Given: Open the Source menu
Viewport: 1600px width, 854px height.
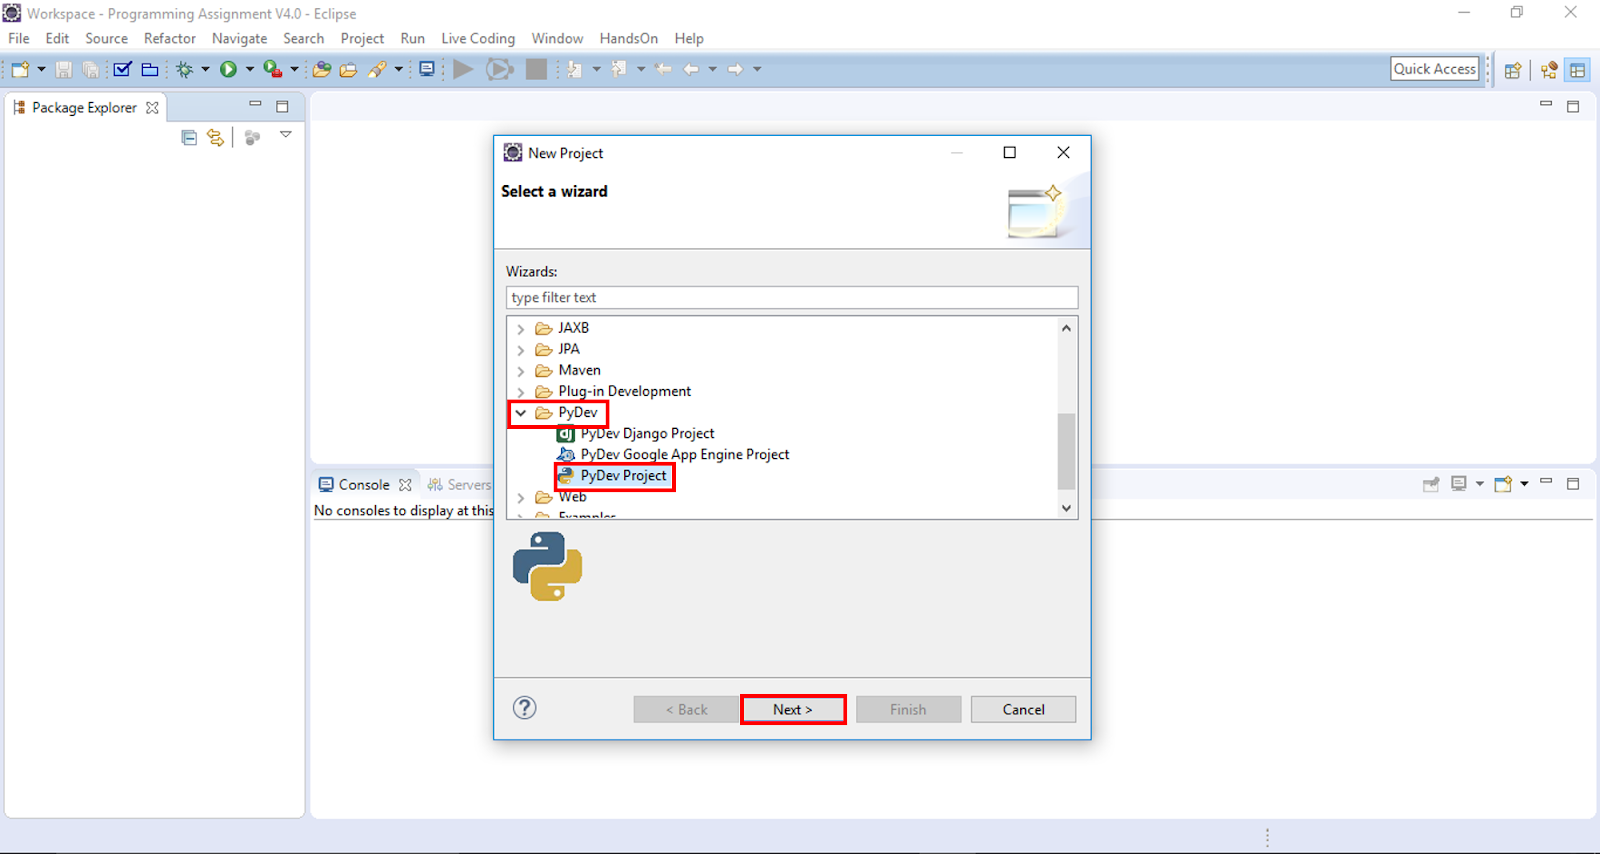Looking at the screenshot, I should pos(106,38).
